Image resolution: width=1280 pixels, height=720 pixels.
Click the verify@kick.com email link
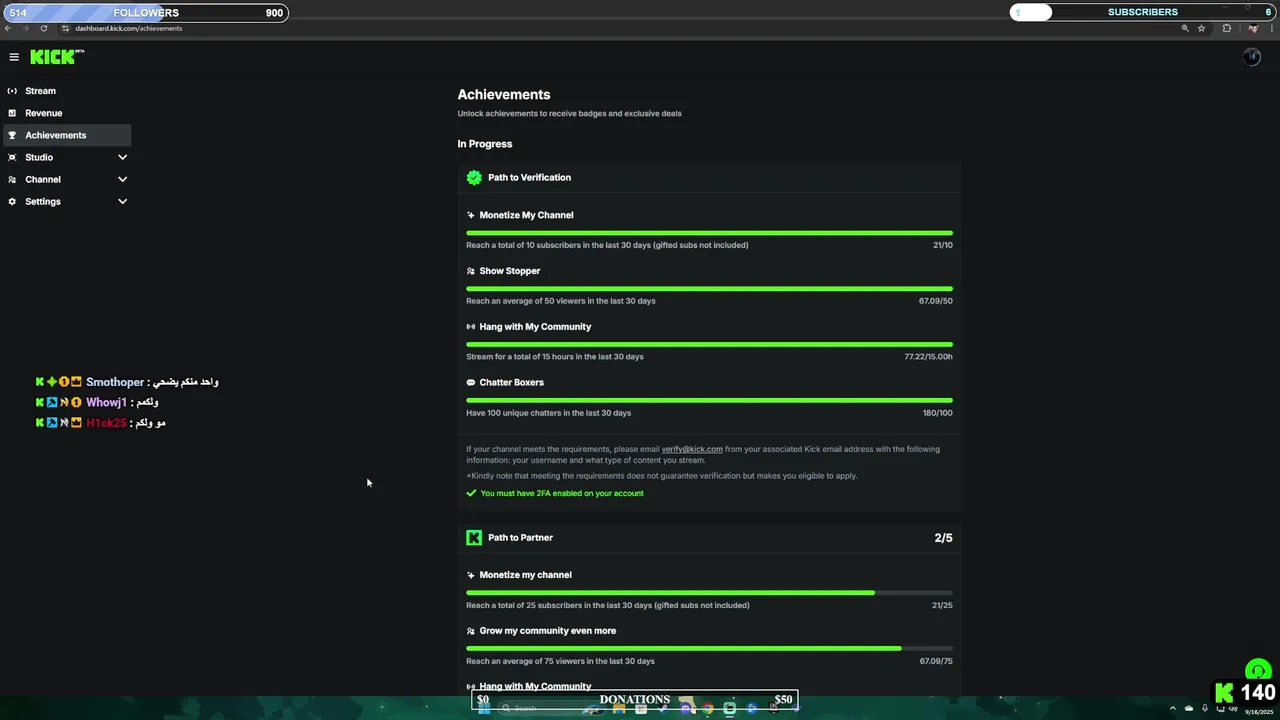[692, 449]
